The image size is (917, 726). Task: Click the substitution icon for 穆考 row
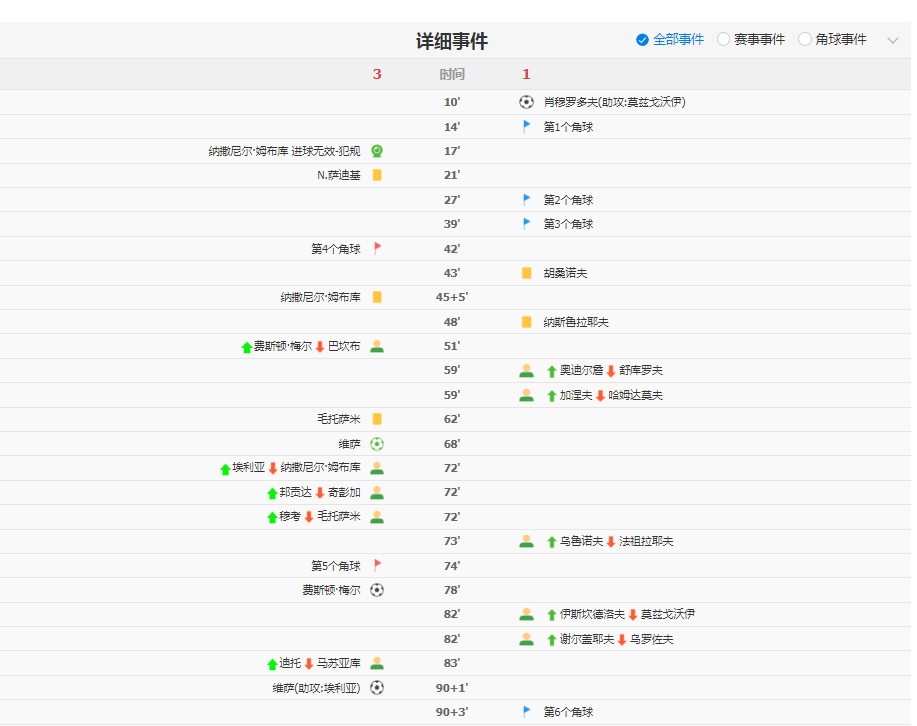click(377, 517)
